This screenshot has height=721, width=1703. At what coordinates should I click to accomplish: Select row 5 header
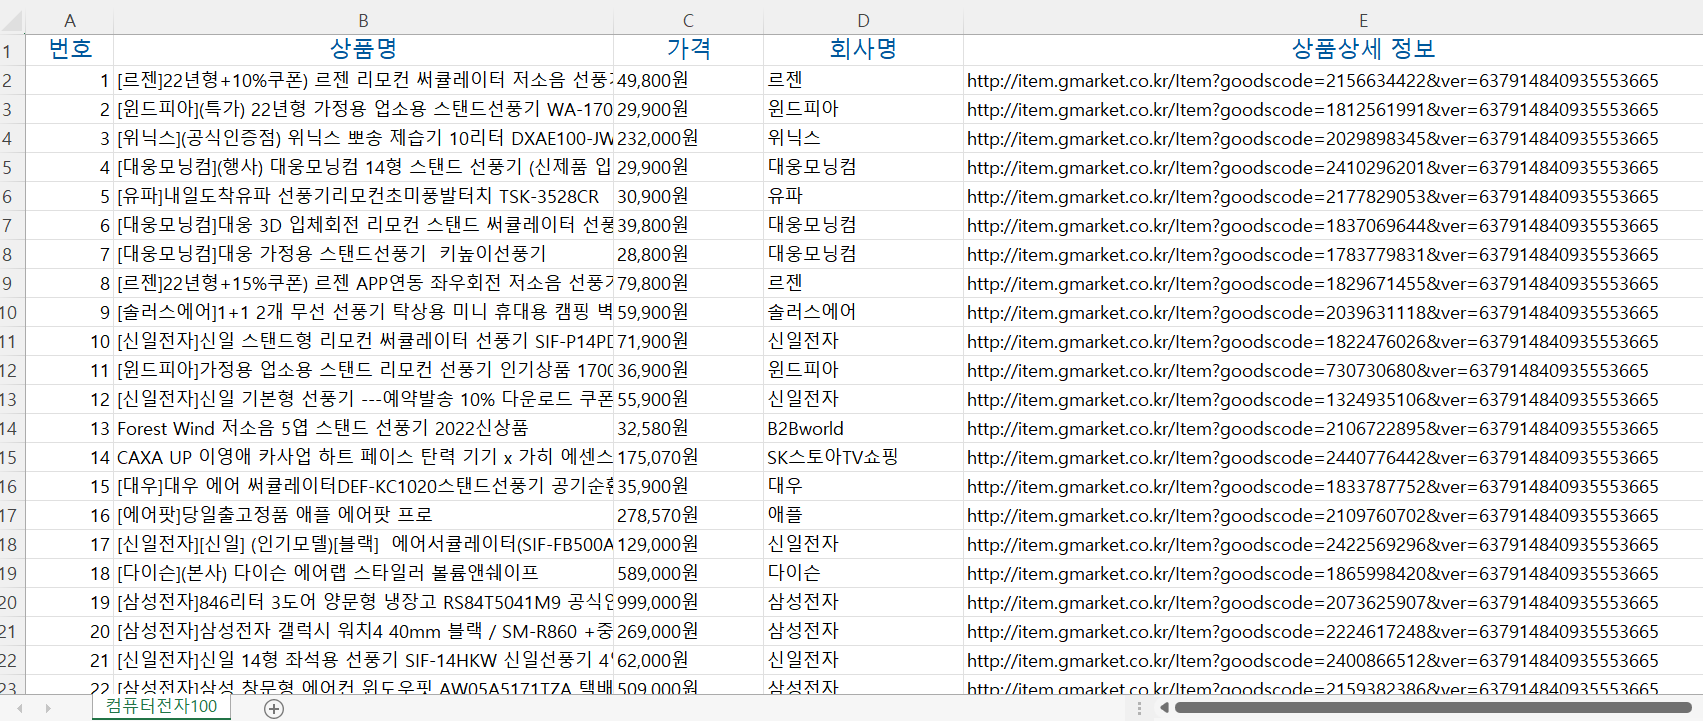[x=12, y=167]
